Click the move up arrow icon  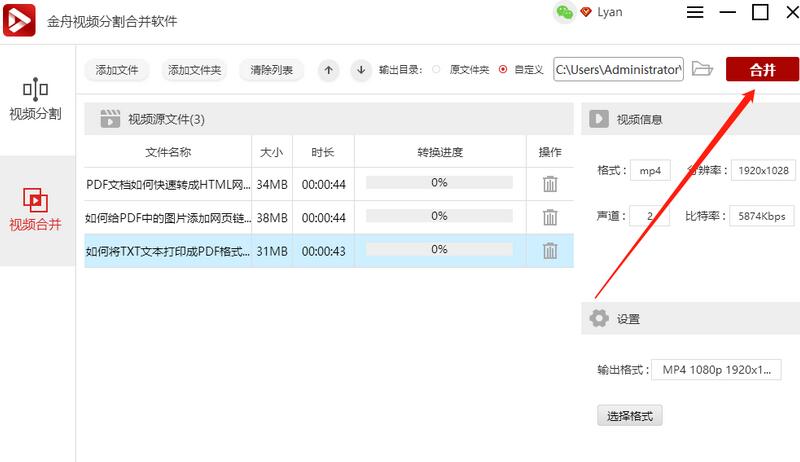pyautogui.click(x=328, y=70)
